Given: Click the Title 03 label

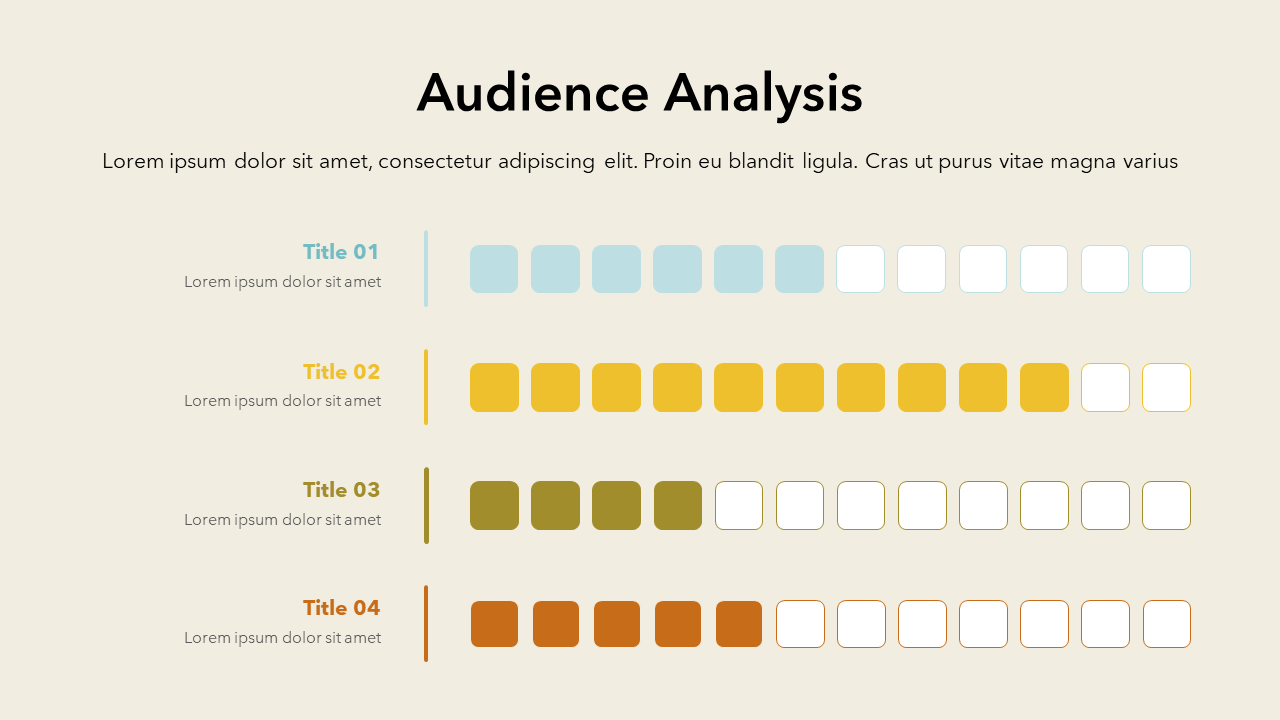Looking at the screenshot, I should (x=341, y=490).
